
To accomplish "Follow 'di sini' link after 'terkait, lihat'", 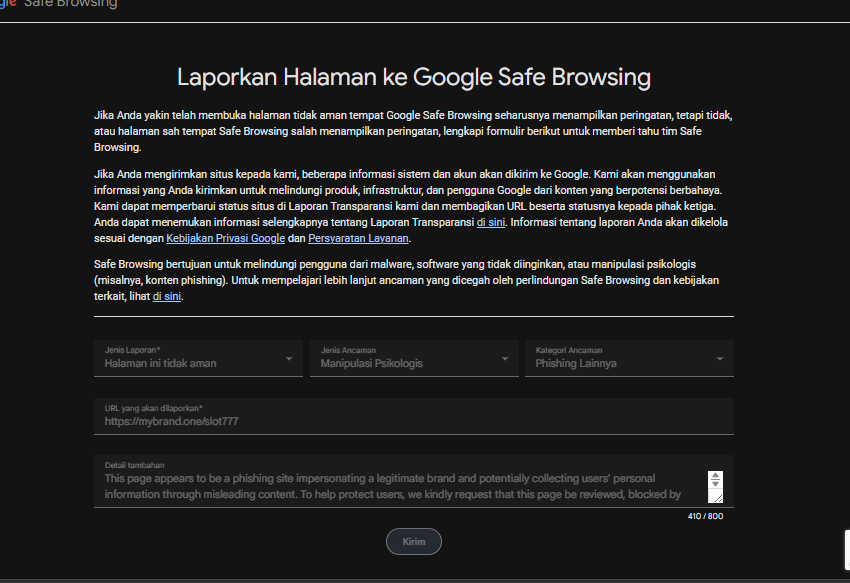I will (167, 296).
